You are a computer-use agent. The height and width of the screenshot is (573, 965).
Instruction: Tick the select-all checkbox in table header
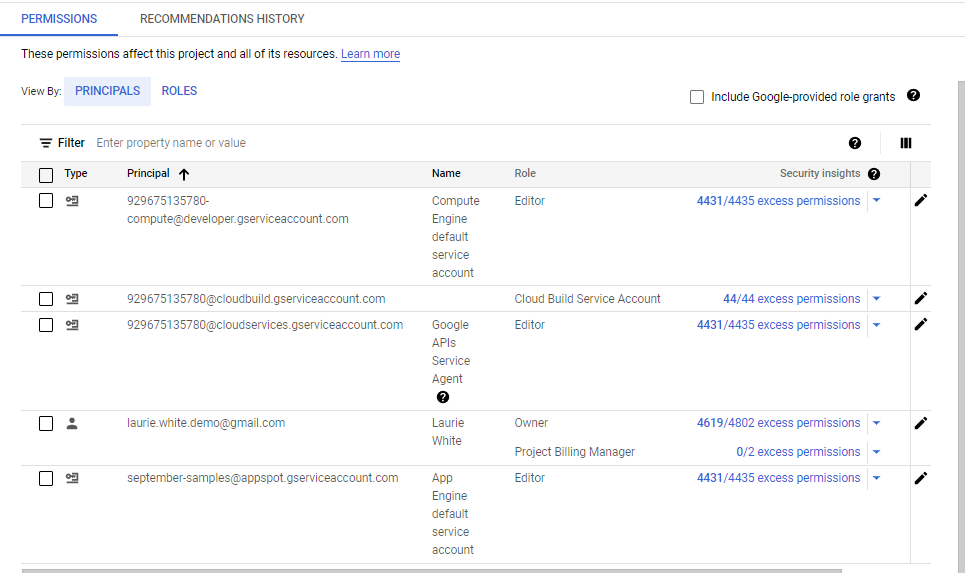[x=46, y=175]
